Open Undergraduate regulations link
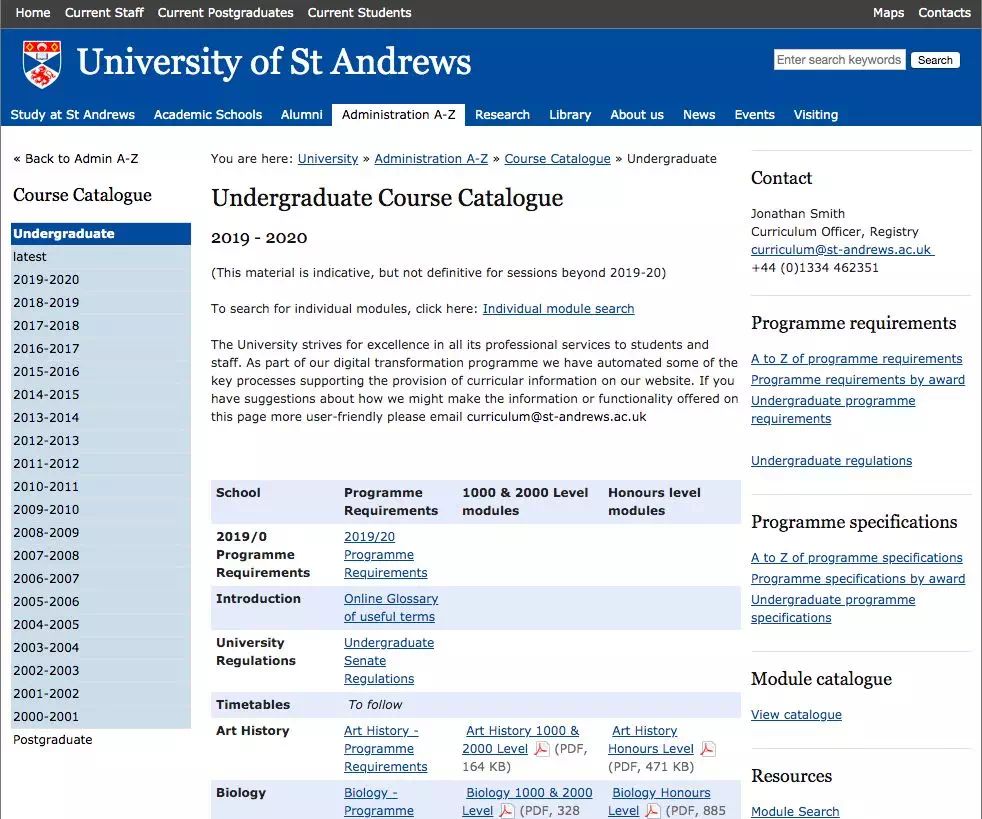Image resolution: width=982 pixels, height=819 pixels. point(831,461)
